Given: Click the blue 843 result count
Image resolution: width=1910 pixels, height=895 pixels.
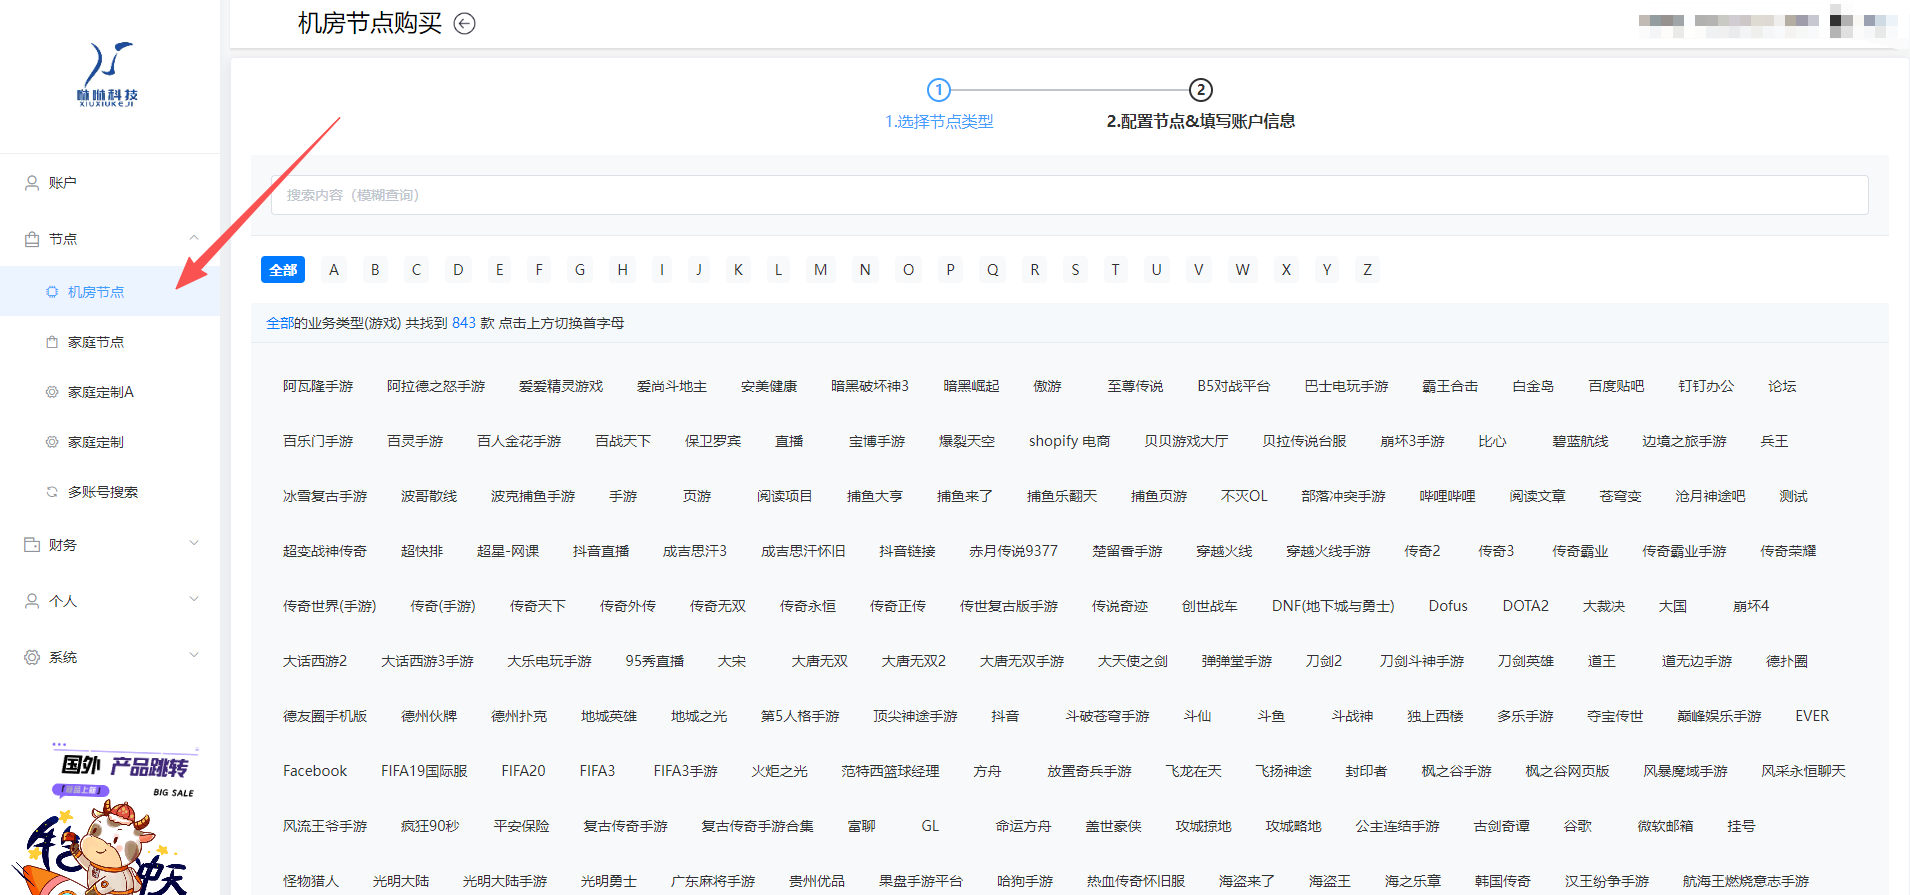Looking at the screenshot, I should tap(464, 323).
